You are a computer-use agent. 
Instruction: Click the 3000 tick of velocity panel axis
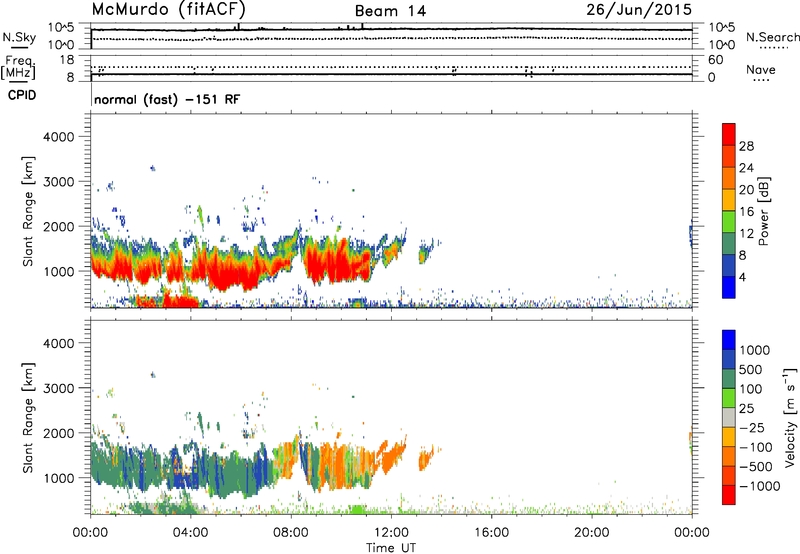[58, 388]
